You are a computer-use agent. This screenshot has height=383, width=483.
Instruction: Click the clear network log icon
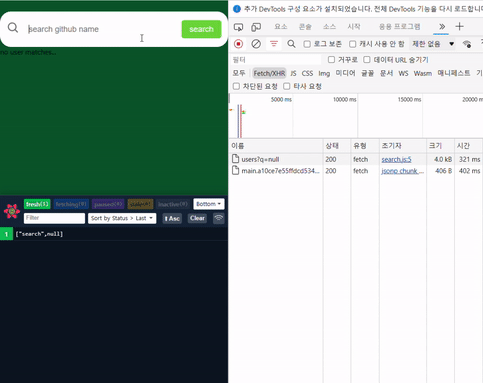(256, 44)
